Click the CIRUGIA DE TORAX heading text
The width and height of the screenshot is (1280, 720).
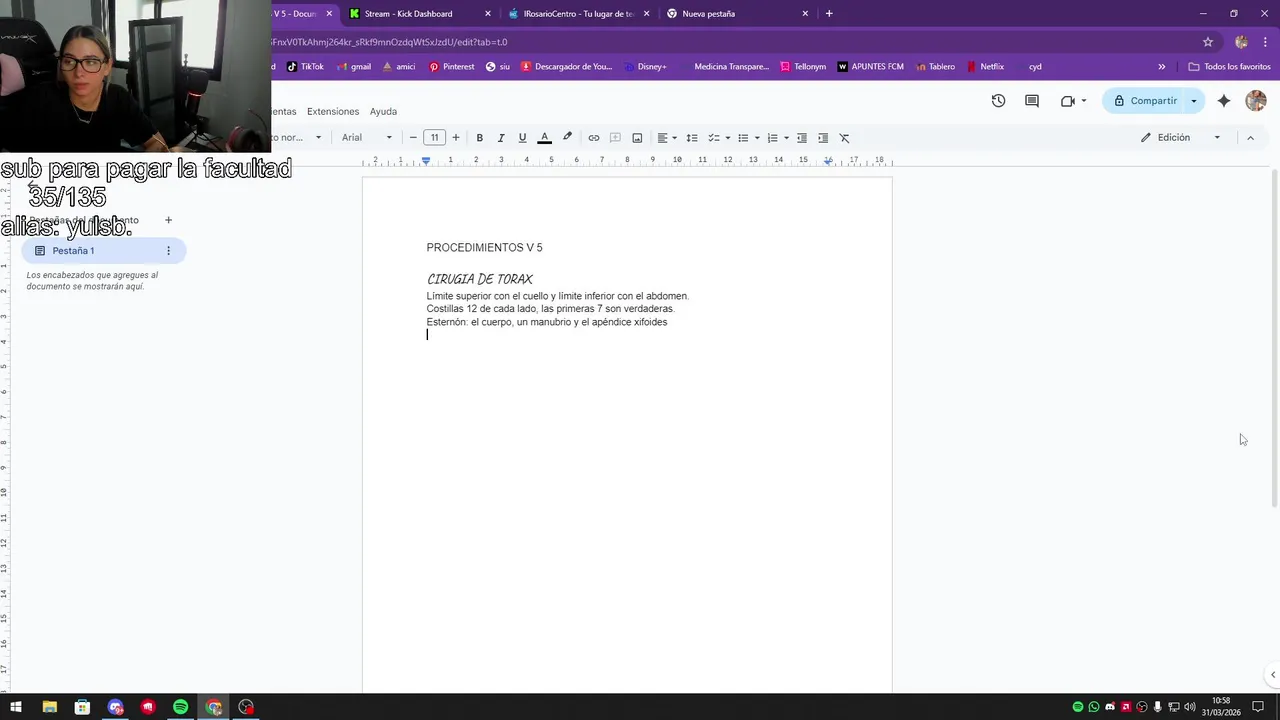pyautogui.click(x=480, y=279)
